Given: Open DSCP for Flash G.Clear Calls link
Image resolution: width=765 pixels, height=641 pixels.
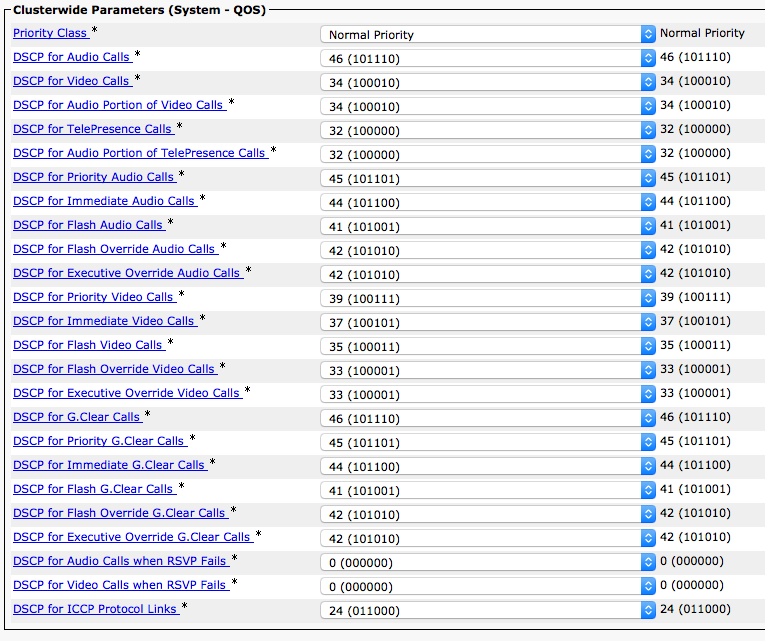Looking at the screenshot, I should click(95, 488).
